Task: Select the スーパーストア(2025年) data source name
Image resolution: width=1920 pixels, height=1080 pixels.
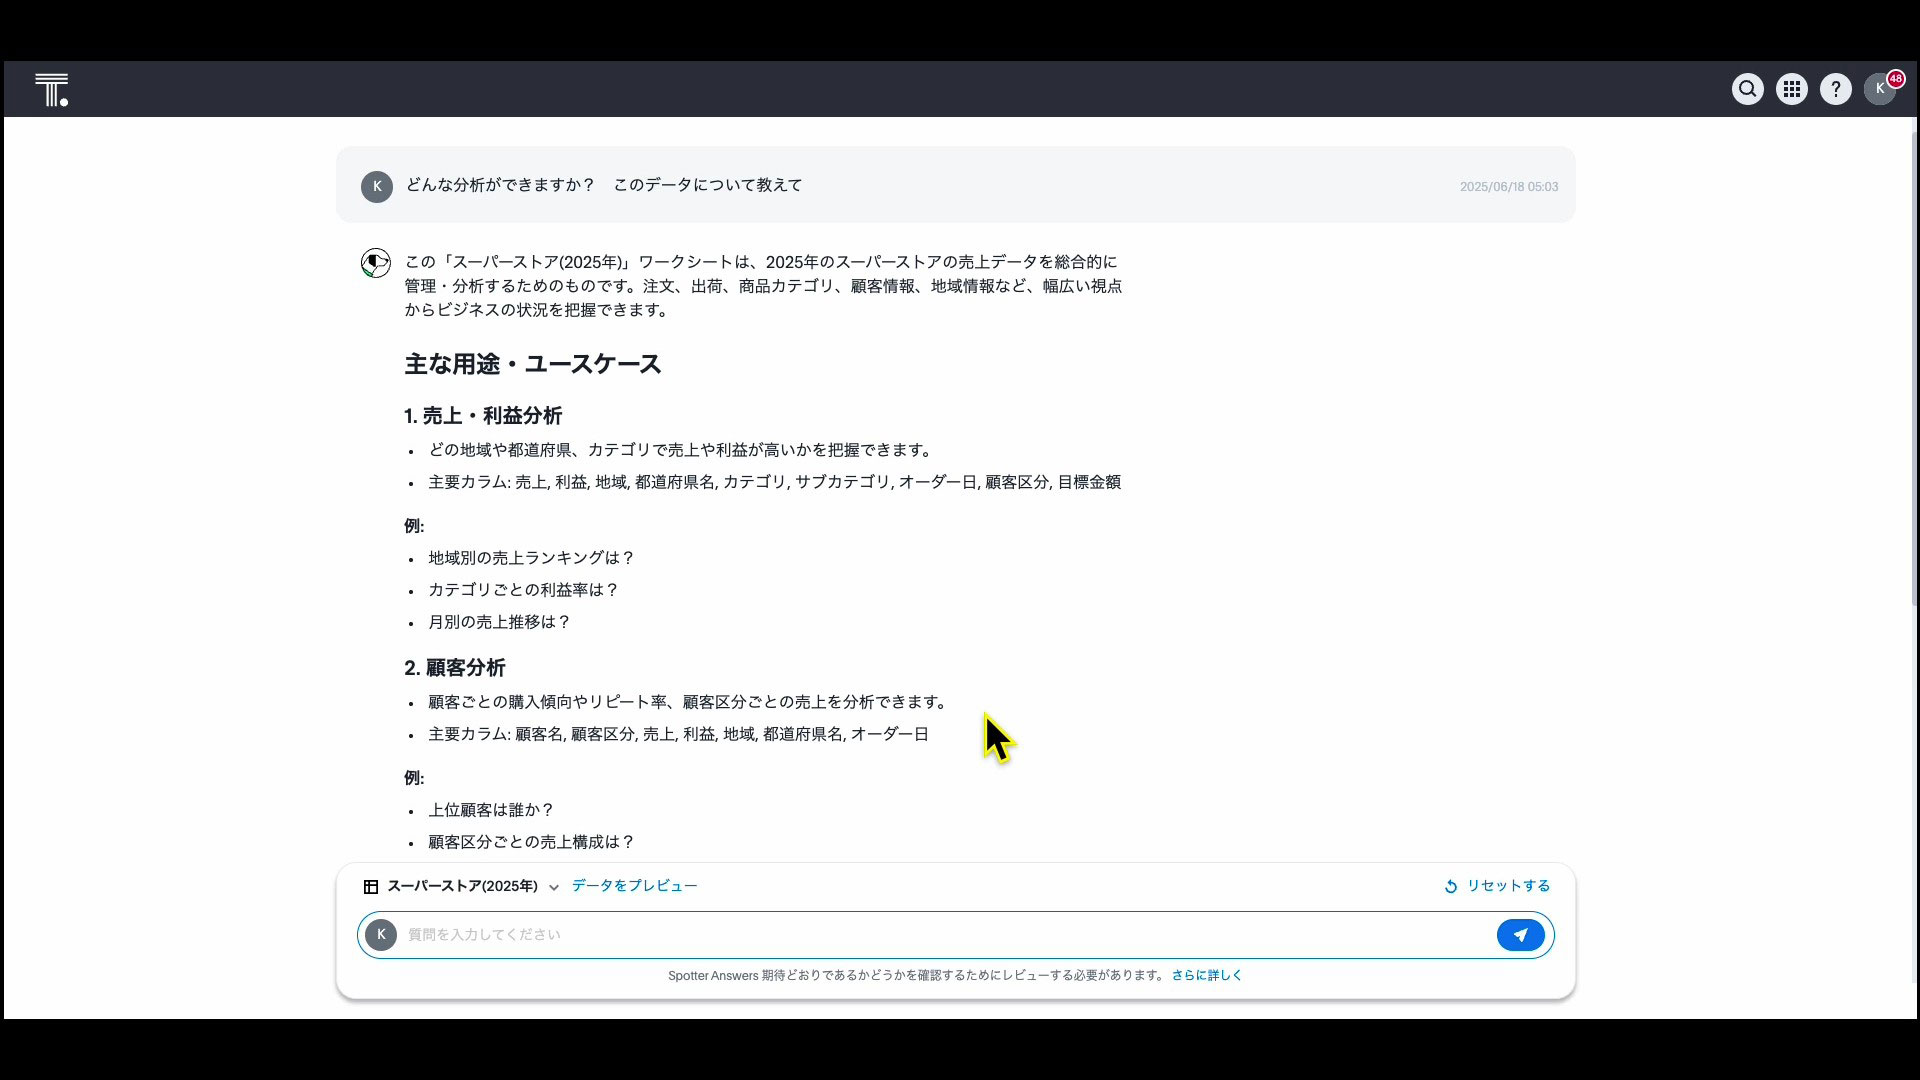Action: point(462,886)
